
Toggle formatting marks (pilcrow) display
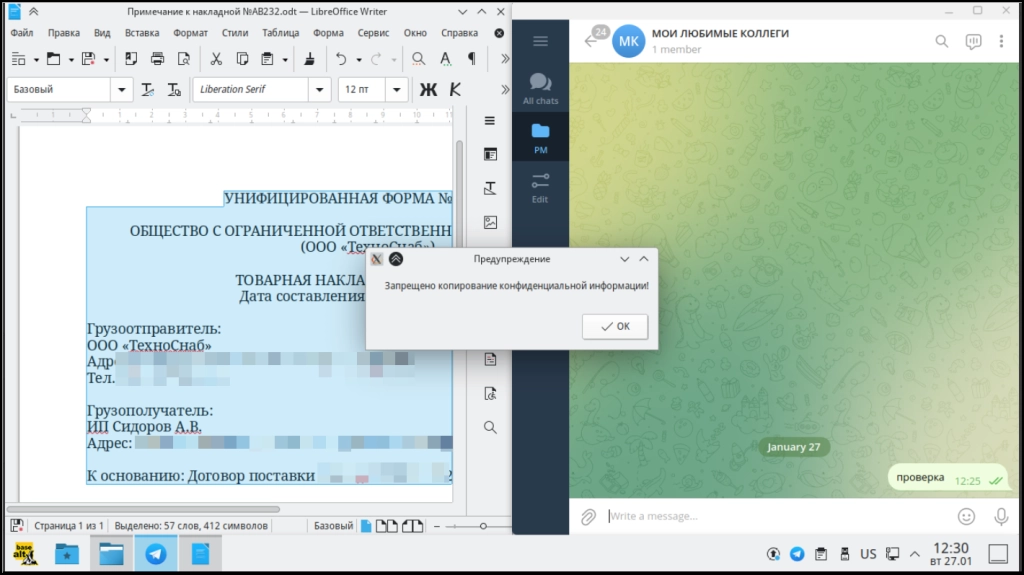[x=471, y=59]
